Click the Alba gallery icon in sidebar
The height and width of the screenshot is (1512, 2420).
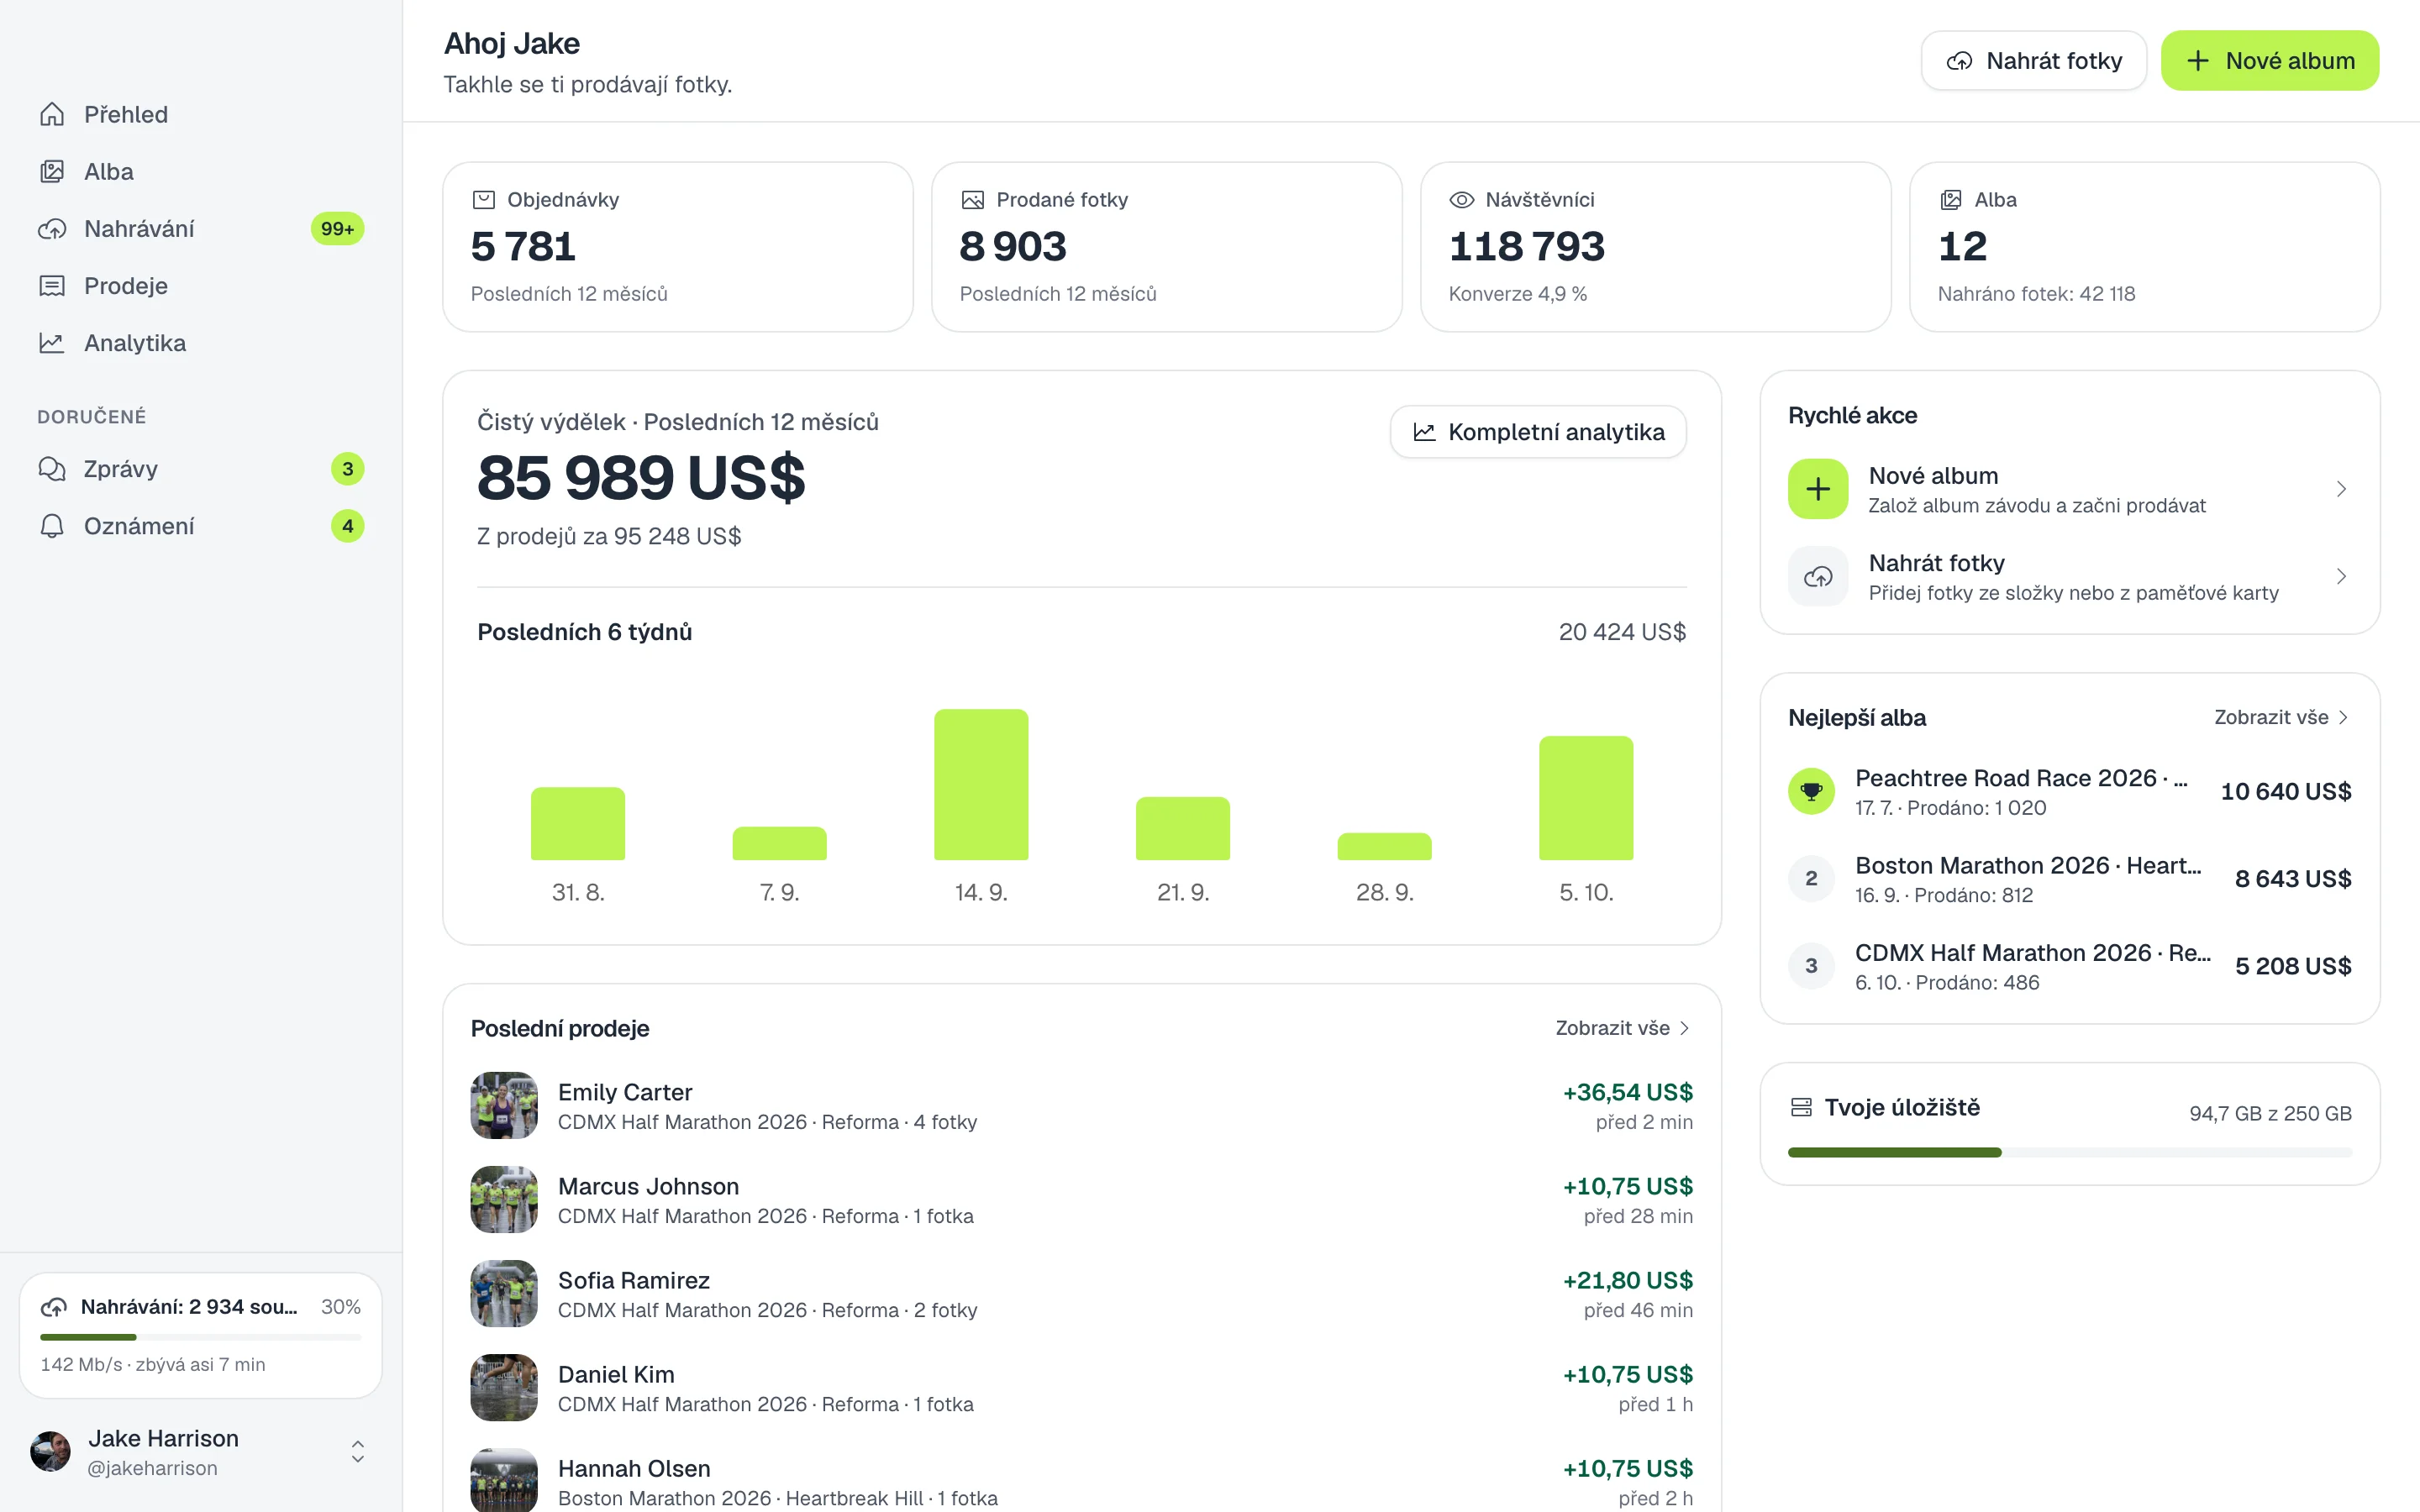point(52,172)
